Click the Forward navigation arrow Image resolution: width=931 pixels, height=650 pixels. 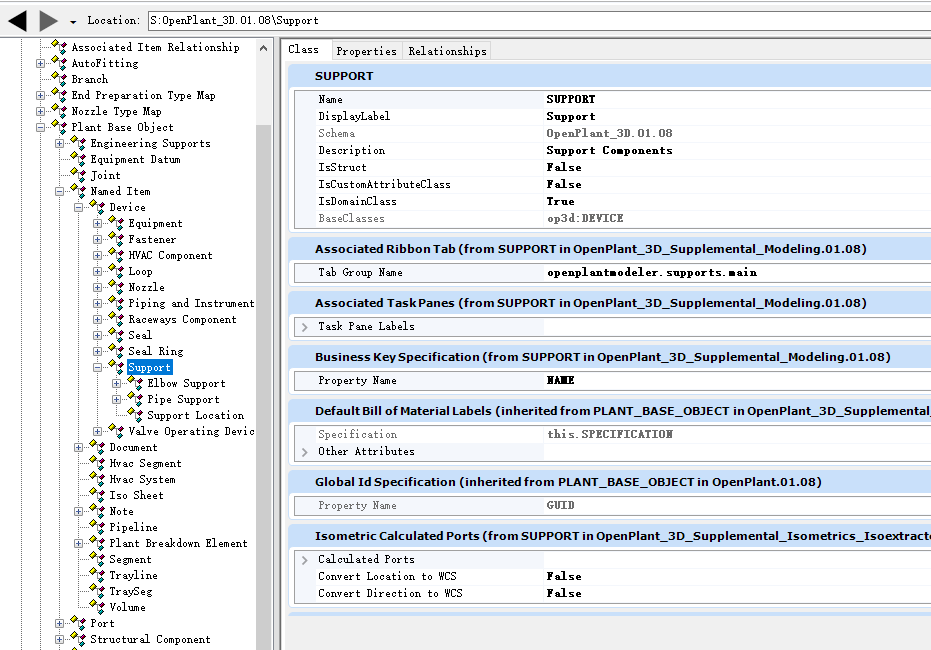point(48,20)
